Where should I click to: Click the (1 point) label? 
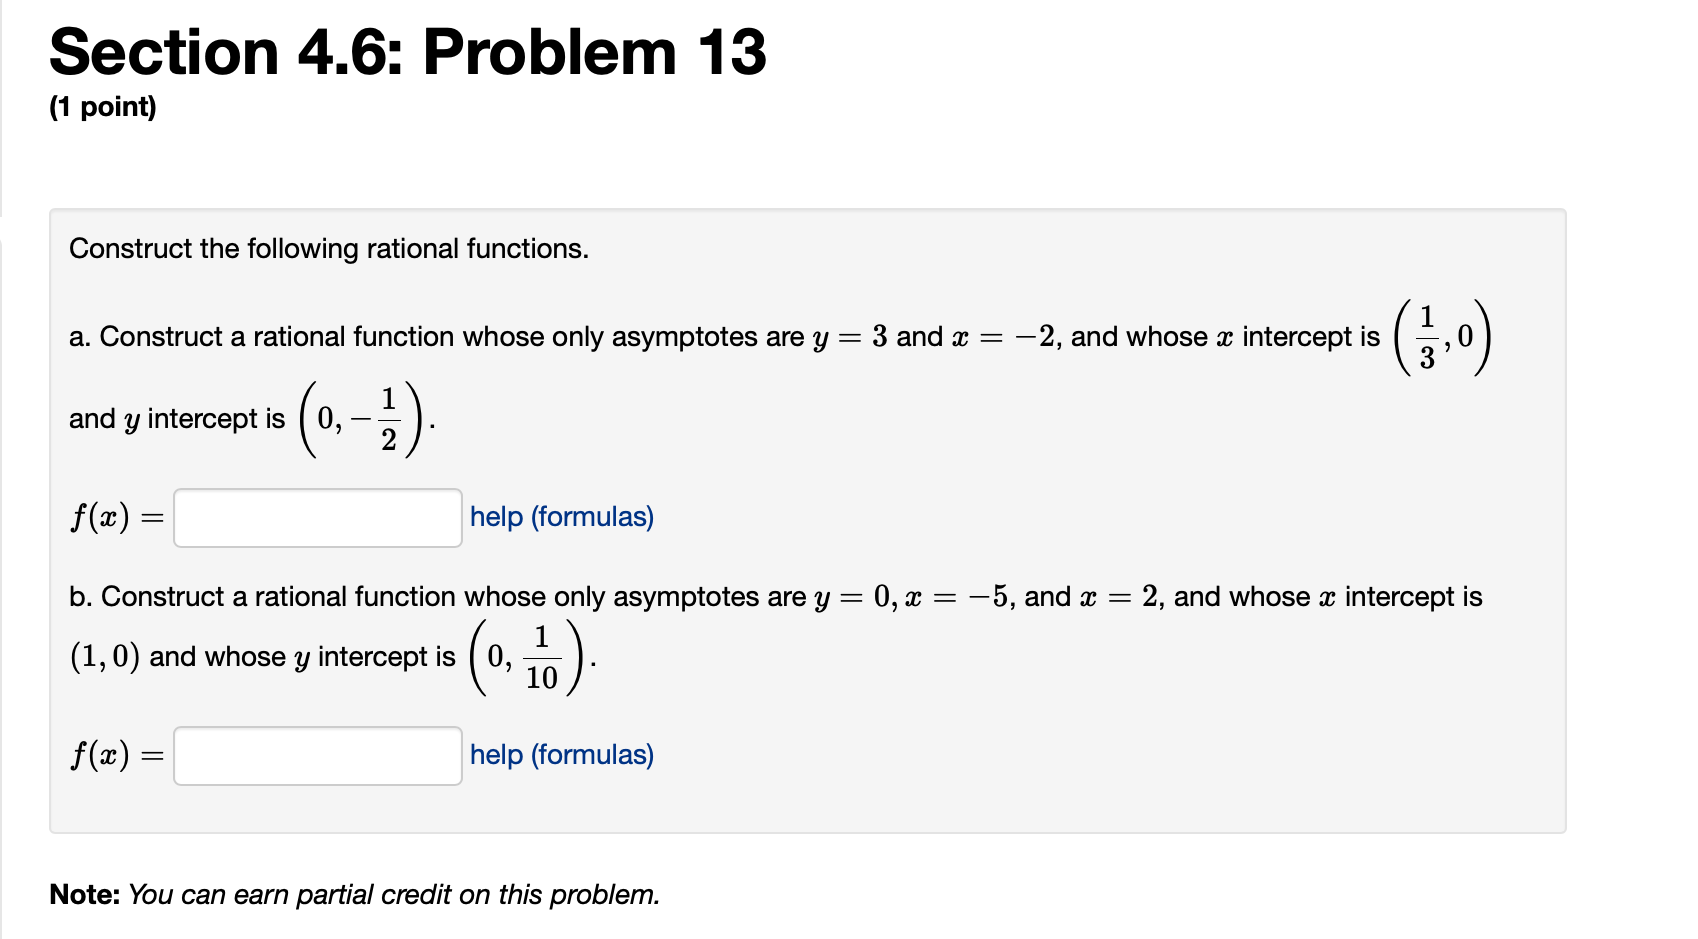(x=101, y=107)
